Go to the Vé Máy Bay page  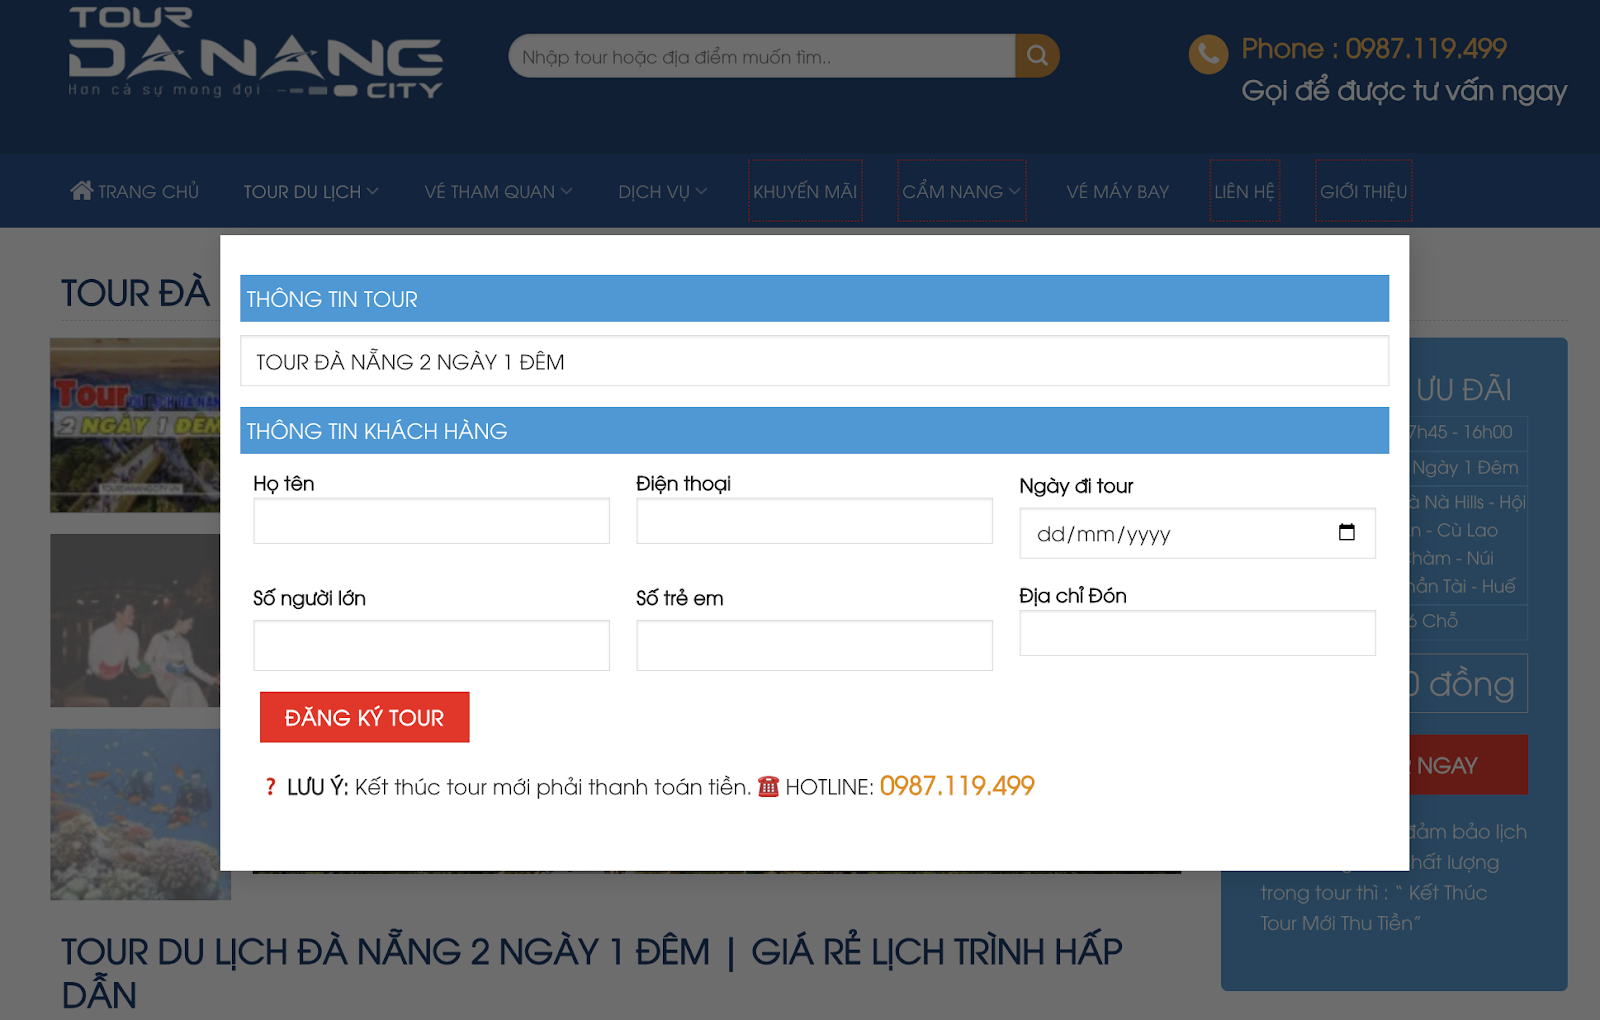1117,191
